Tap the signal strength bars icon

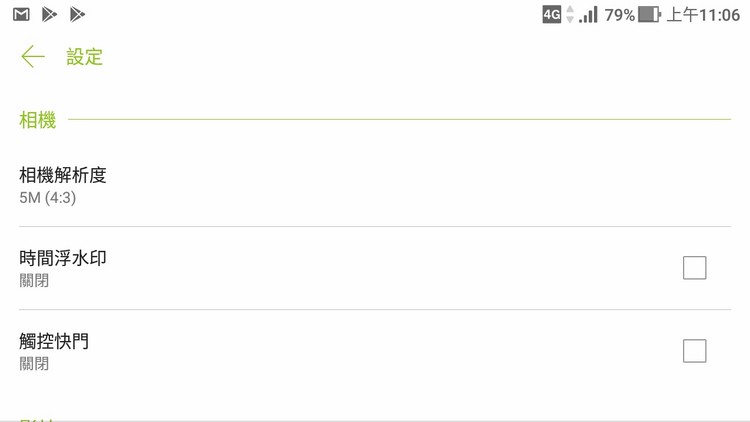588,14
